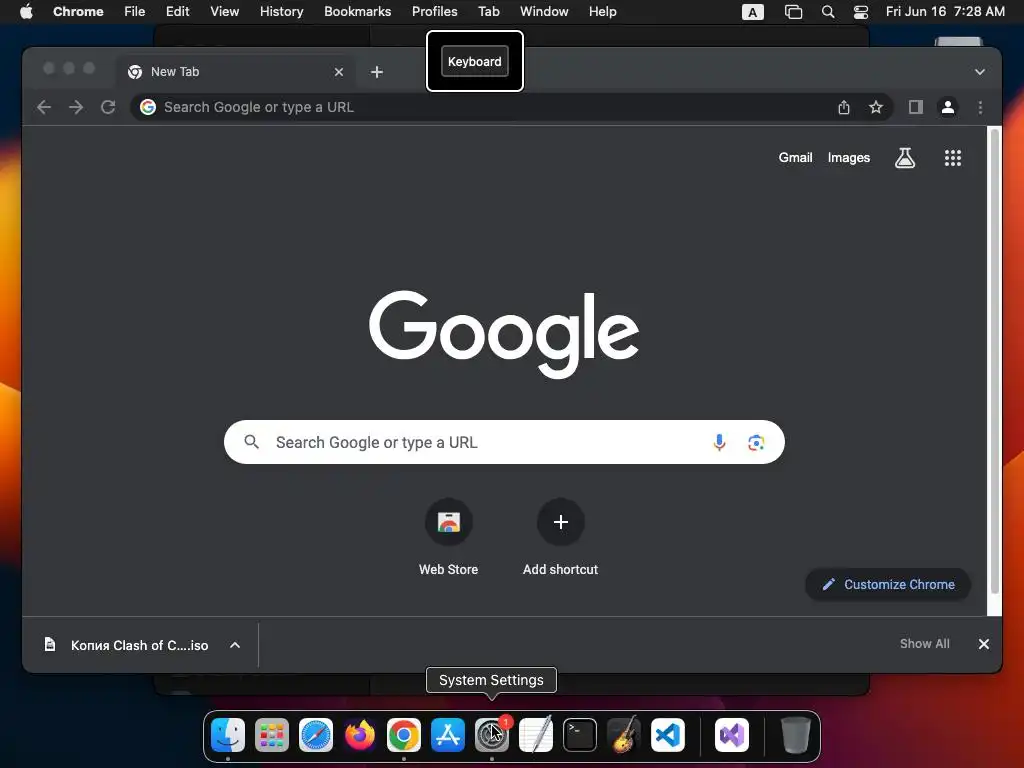Open the Trash in the Dock
This screenshot has height=768, width=1024.
tap(796, 735)
